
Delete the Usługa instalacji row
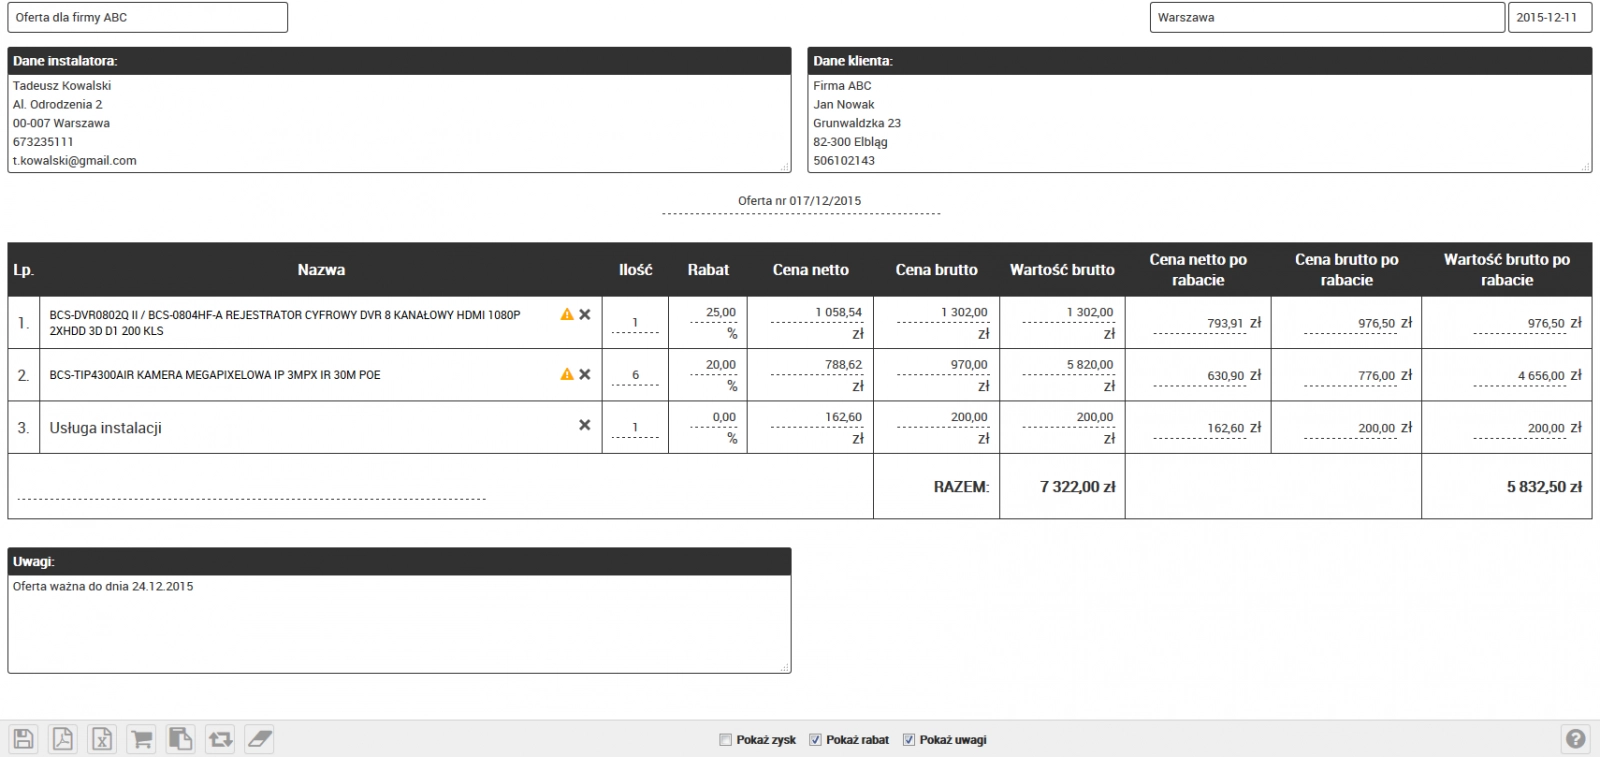(585, 425)
